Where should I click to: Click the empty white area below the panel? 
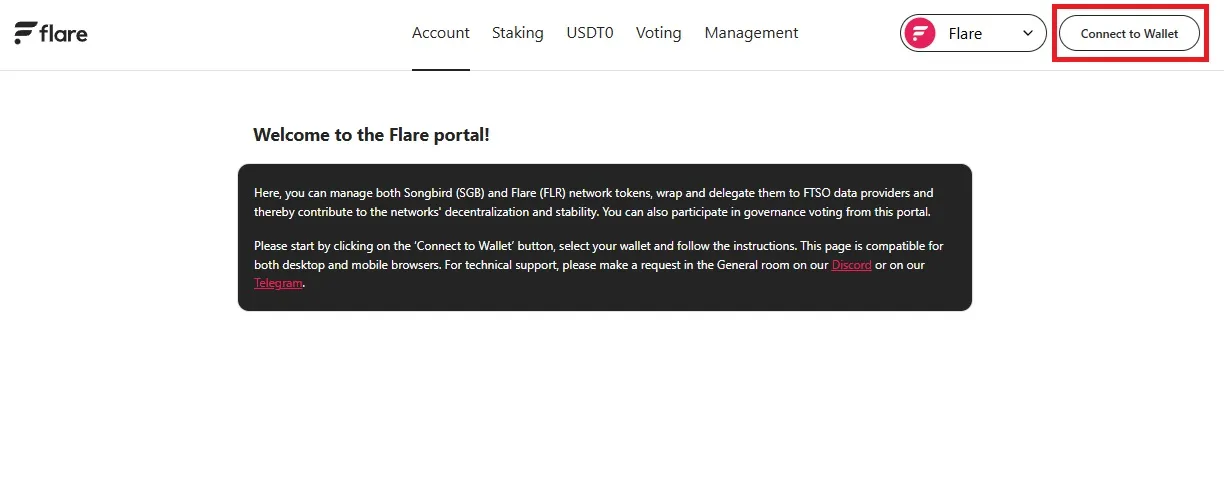[604, 410]
